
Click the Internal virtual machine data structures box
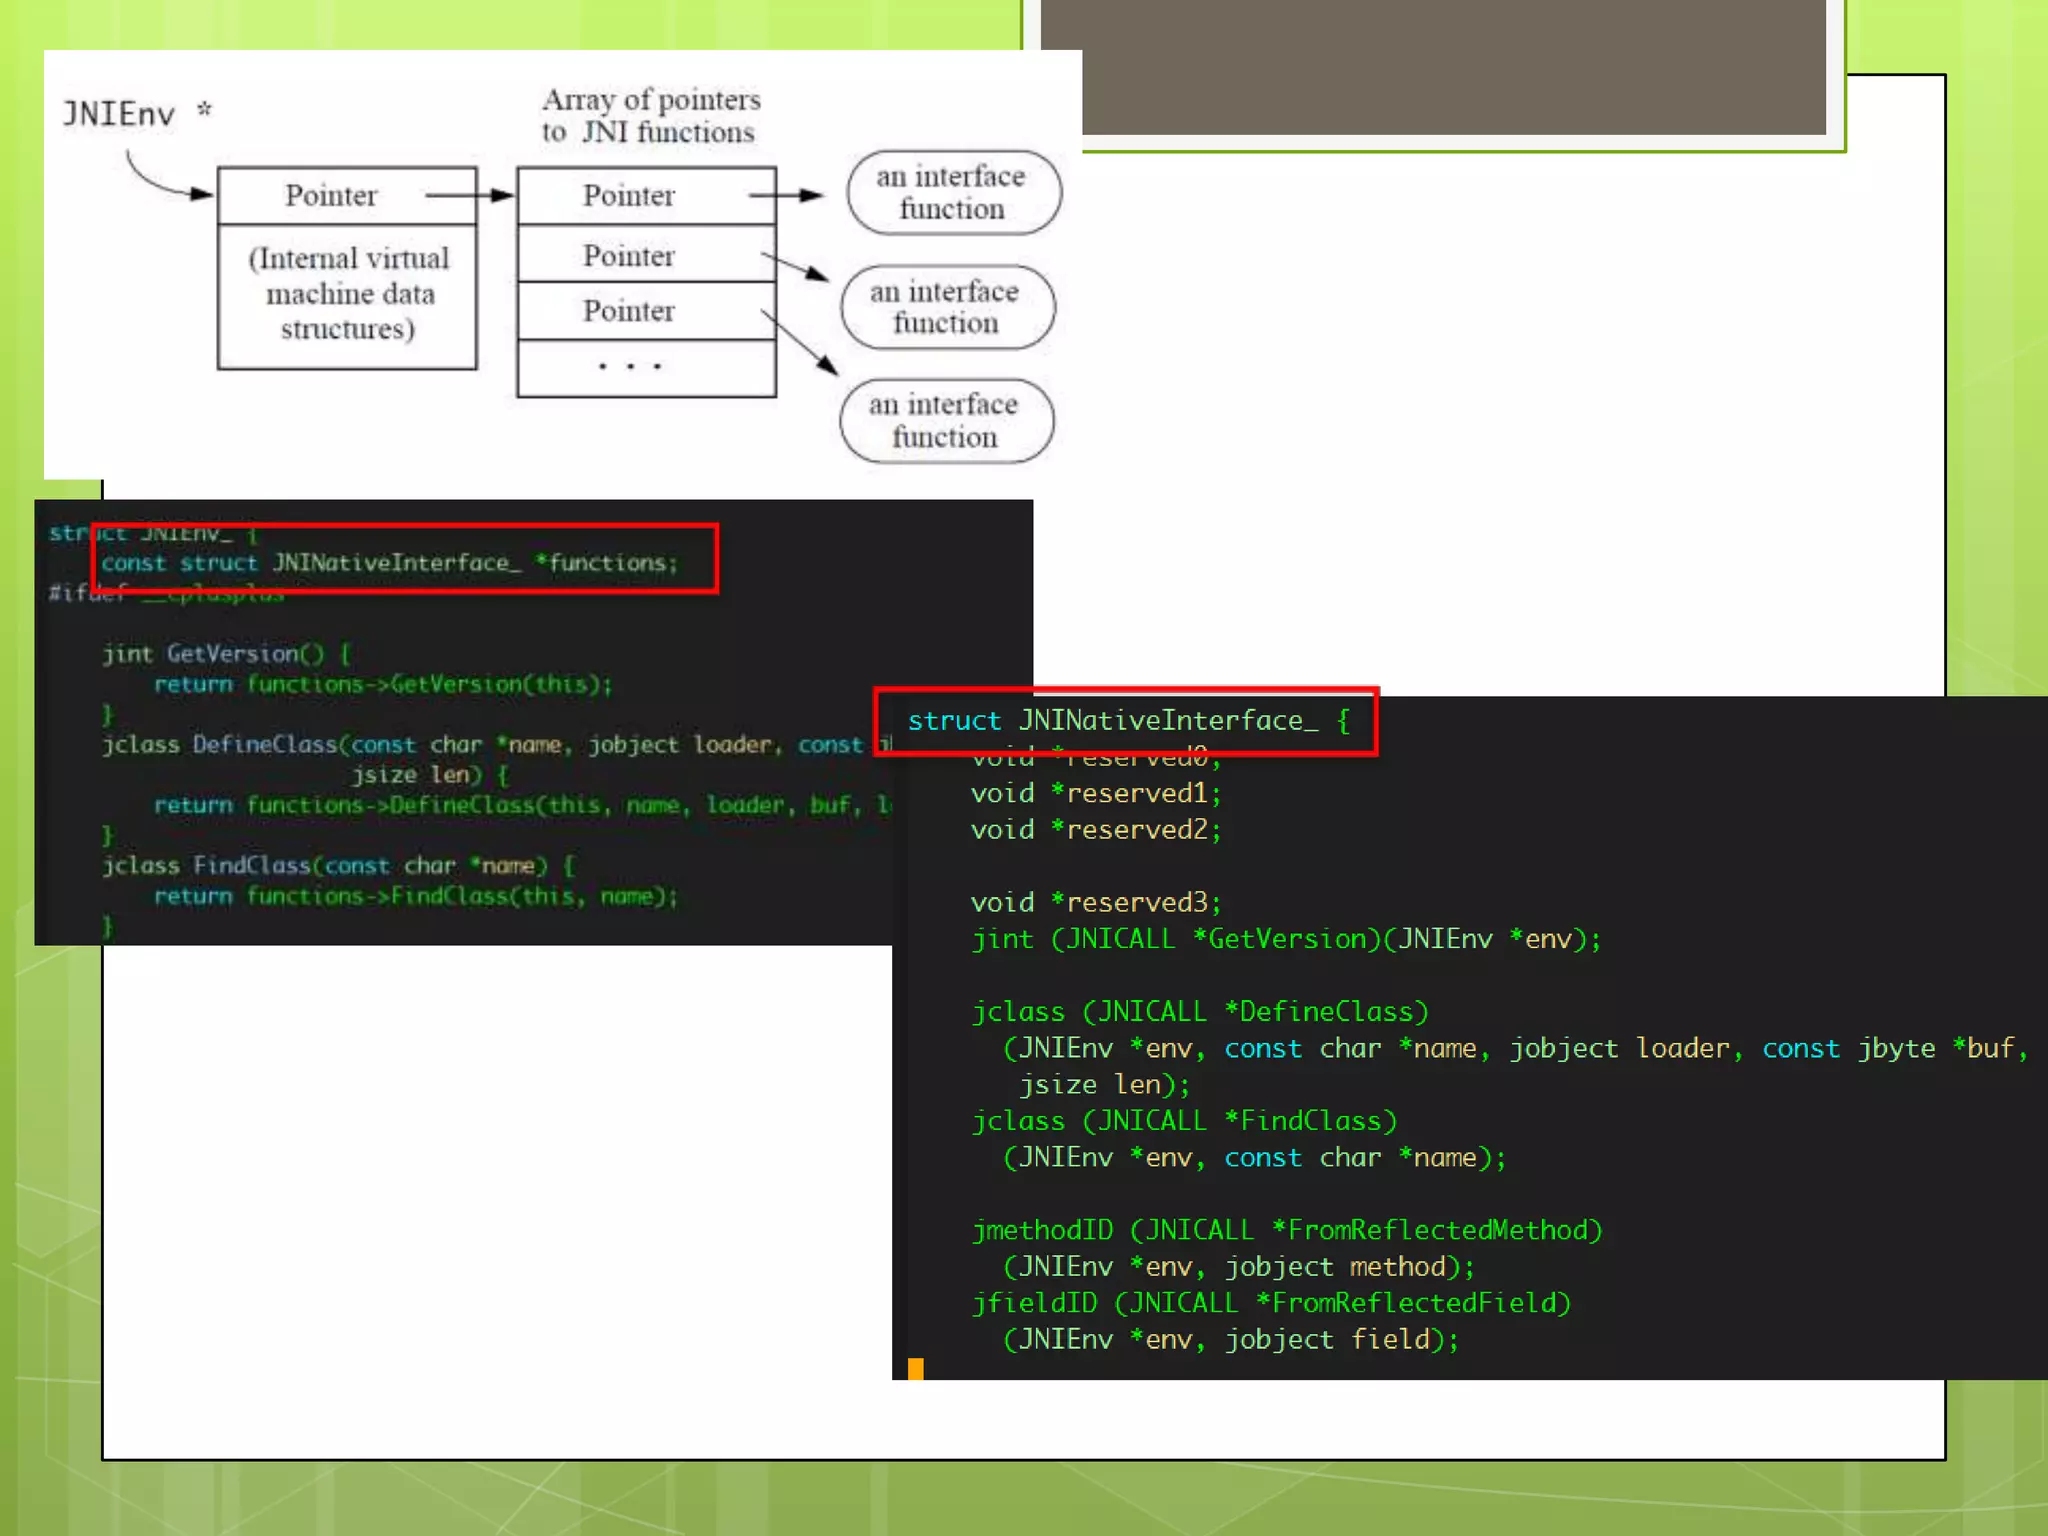(x=347, y=295)
